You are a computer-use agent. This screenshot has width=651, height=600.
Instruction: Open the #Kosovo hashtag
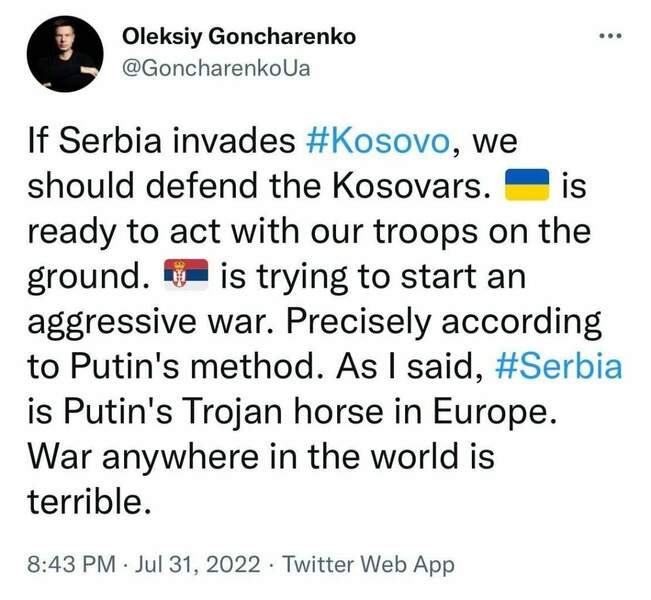[376, 141]
